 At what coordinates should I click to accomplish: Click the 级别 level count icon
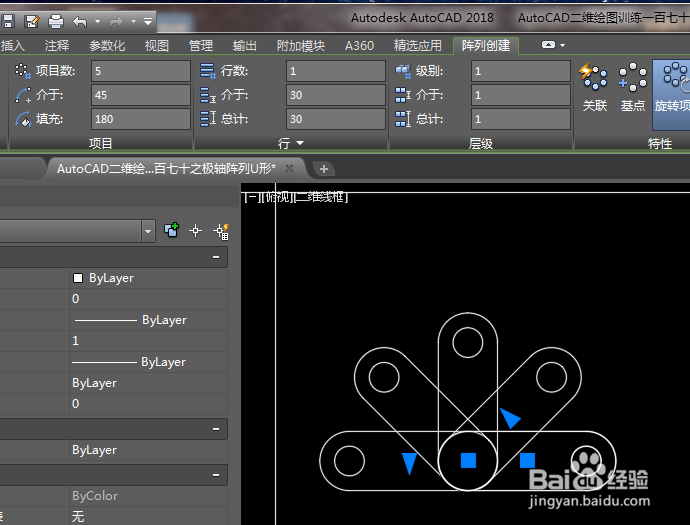[403, 70]
